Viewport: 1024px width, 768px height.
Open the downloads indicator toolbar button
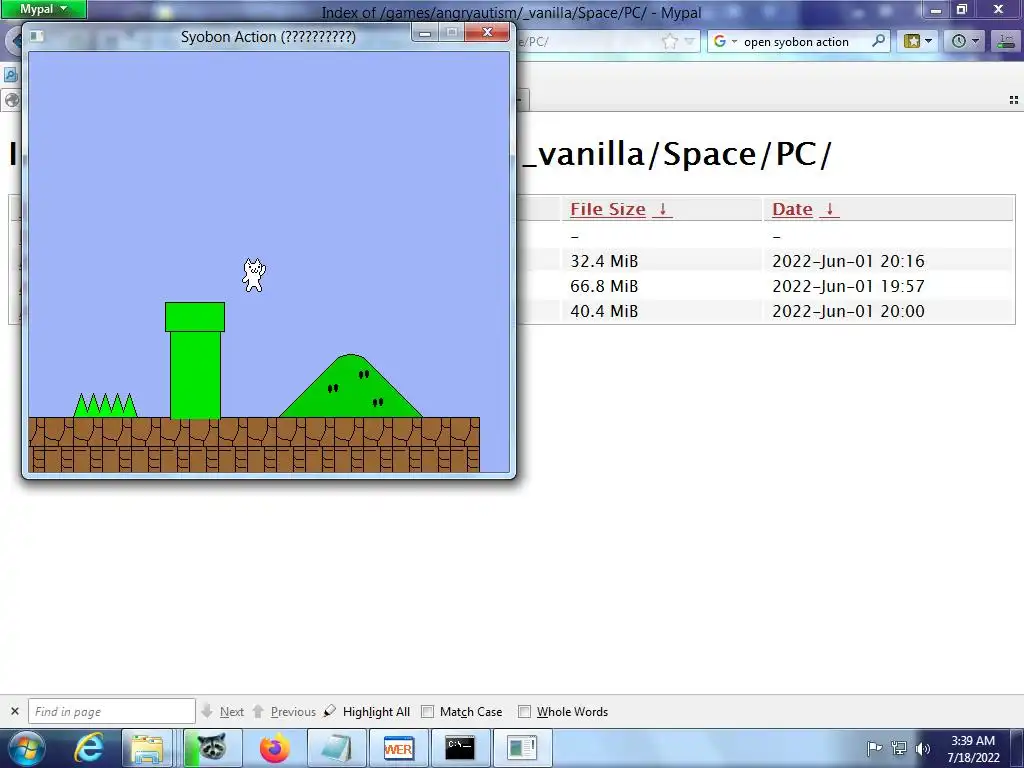[1006, 41]
